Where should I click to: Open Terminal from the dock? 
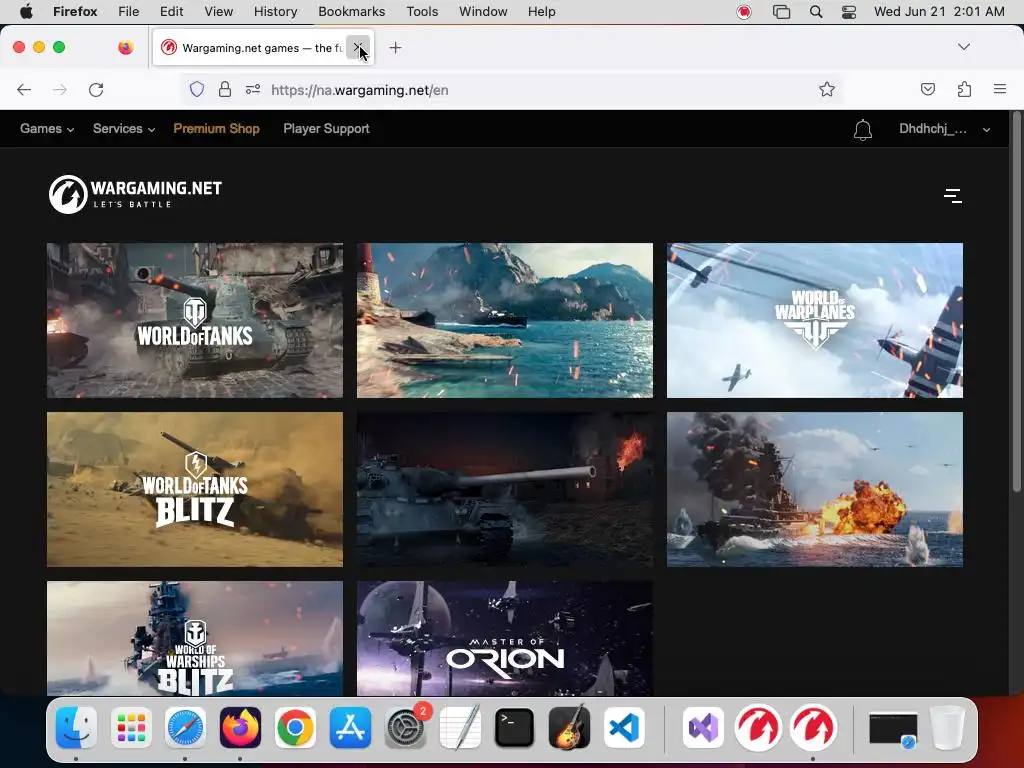click(515, 727)
